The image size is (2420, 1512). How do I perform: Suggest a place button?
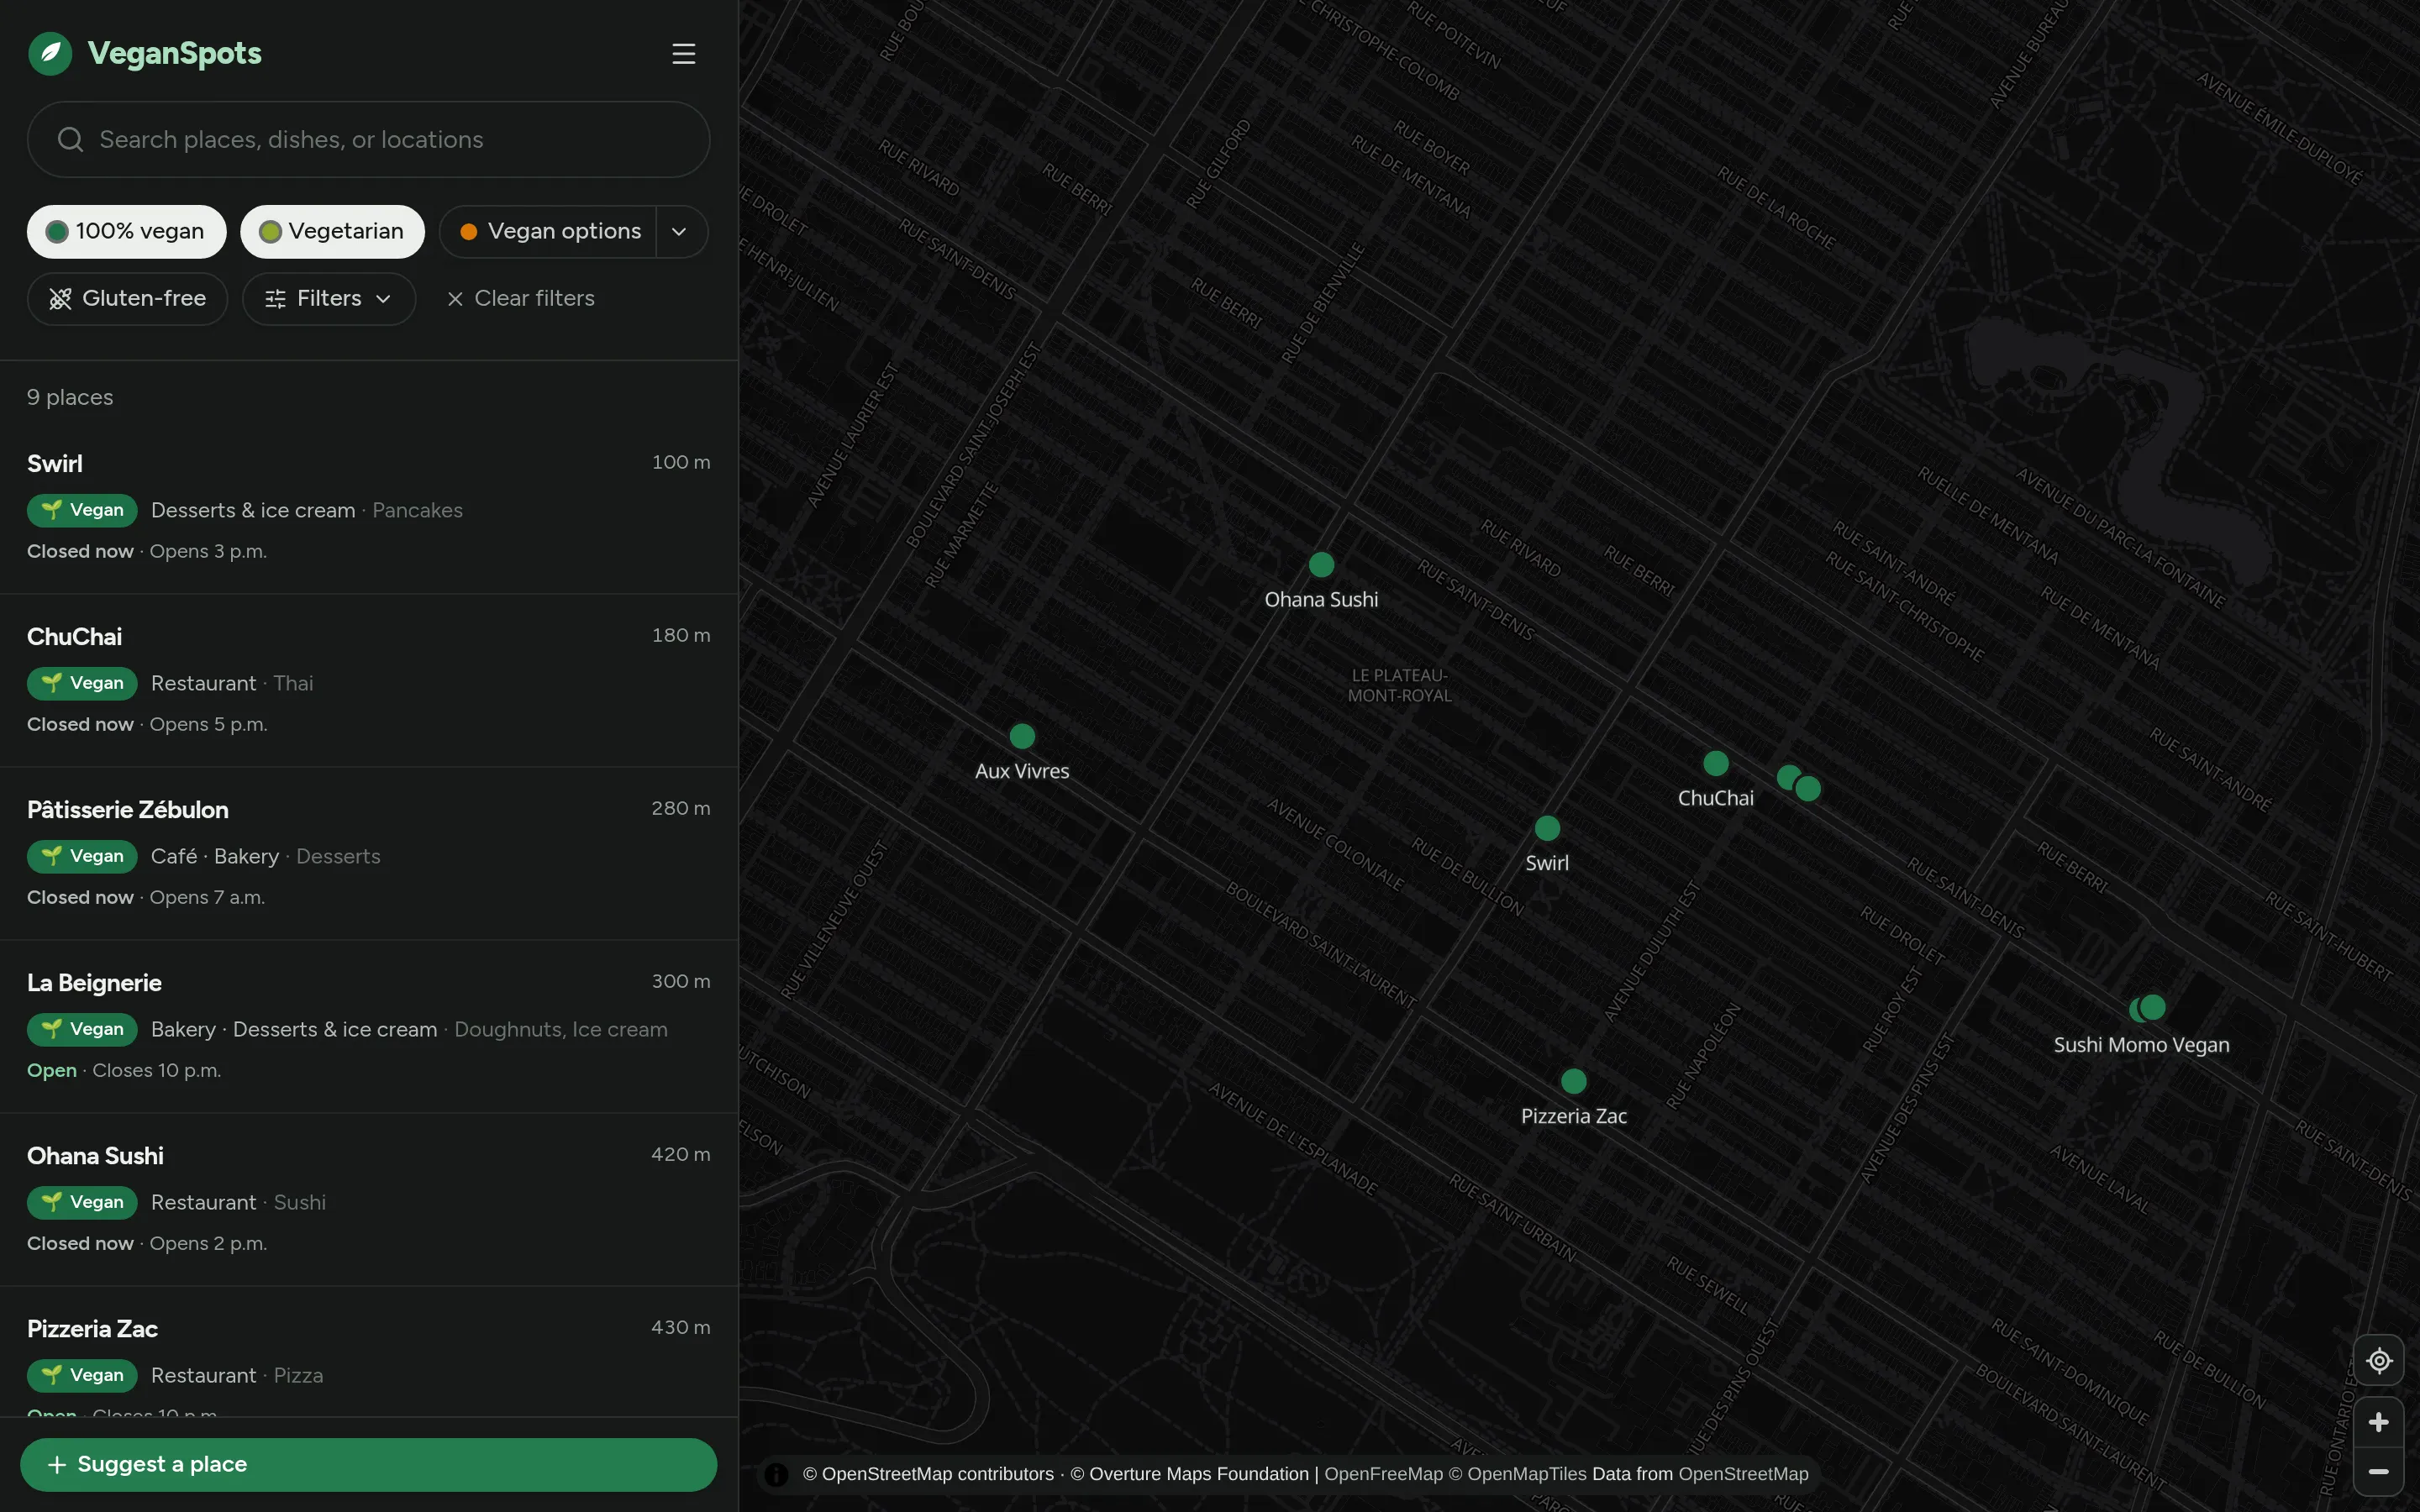click(368, 1465)
